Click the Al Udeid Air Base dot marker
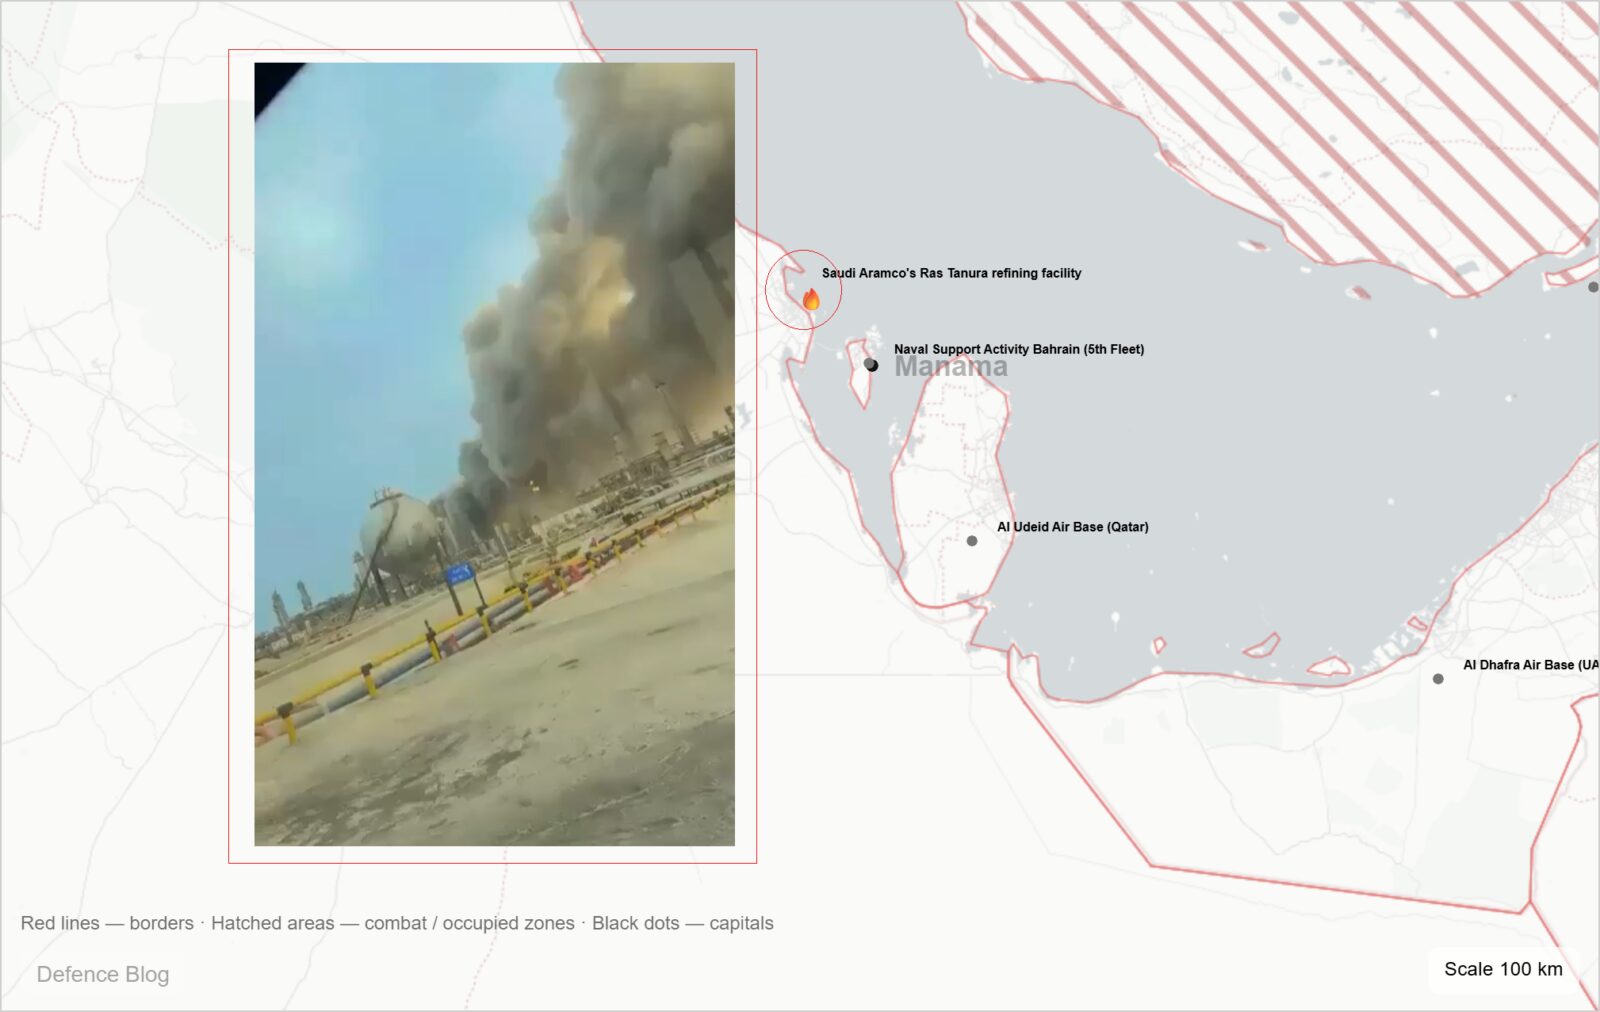1600x1012 pixels. pos(972,541)
